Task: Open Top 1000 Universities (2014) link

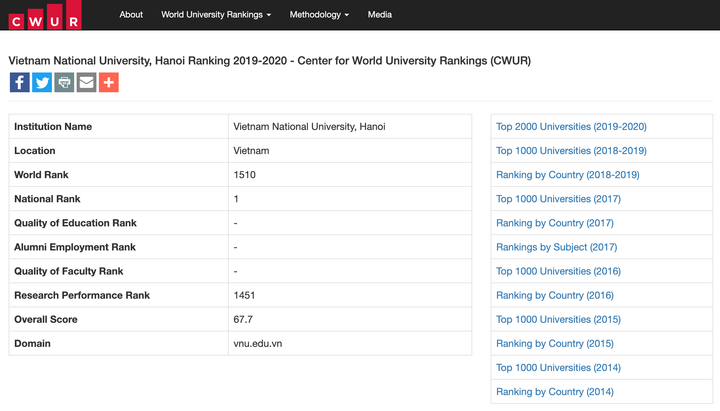Action: pyautogui.click(x=558, y=367)
